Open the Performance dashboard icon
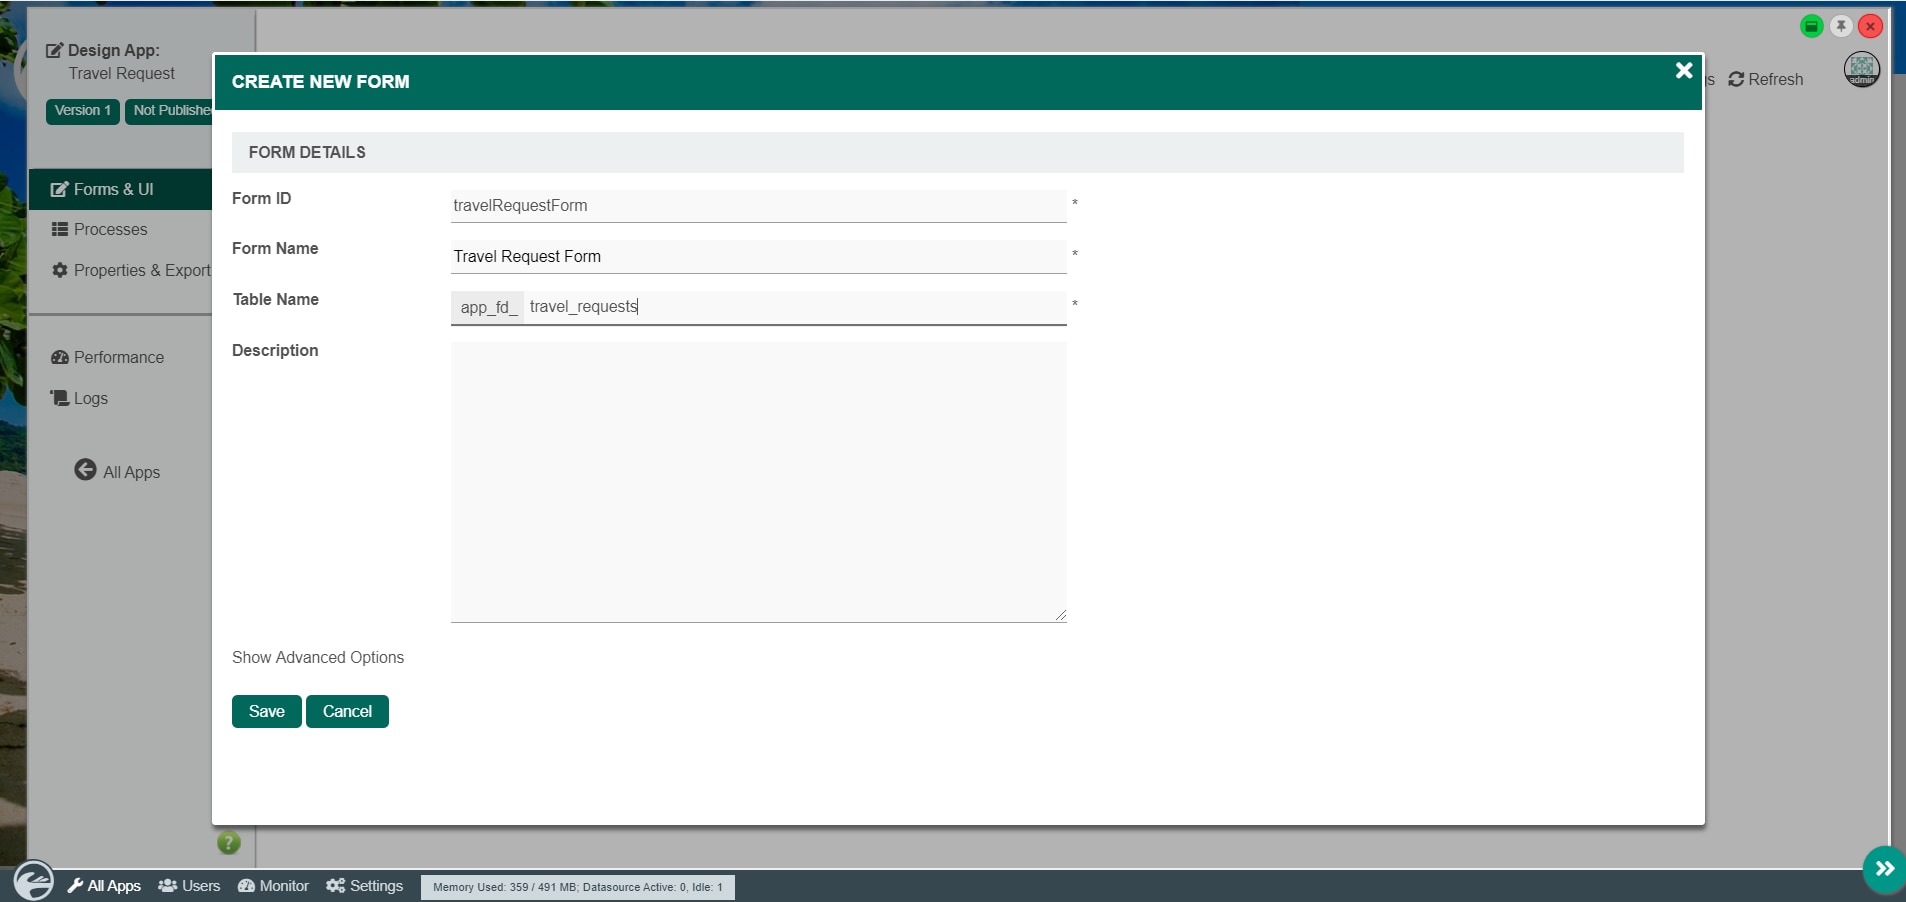 60,357
